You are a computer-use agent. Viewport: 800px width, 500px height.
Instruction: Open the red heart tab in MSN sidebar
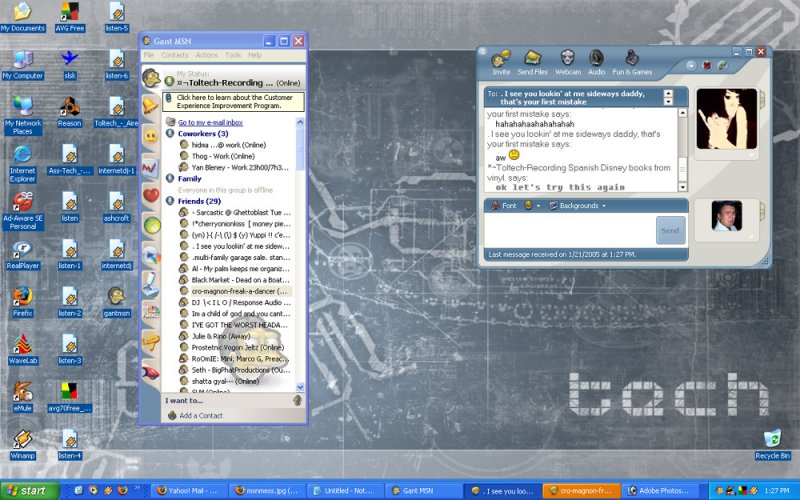(151, 195)
